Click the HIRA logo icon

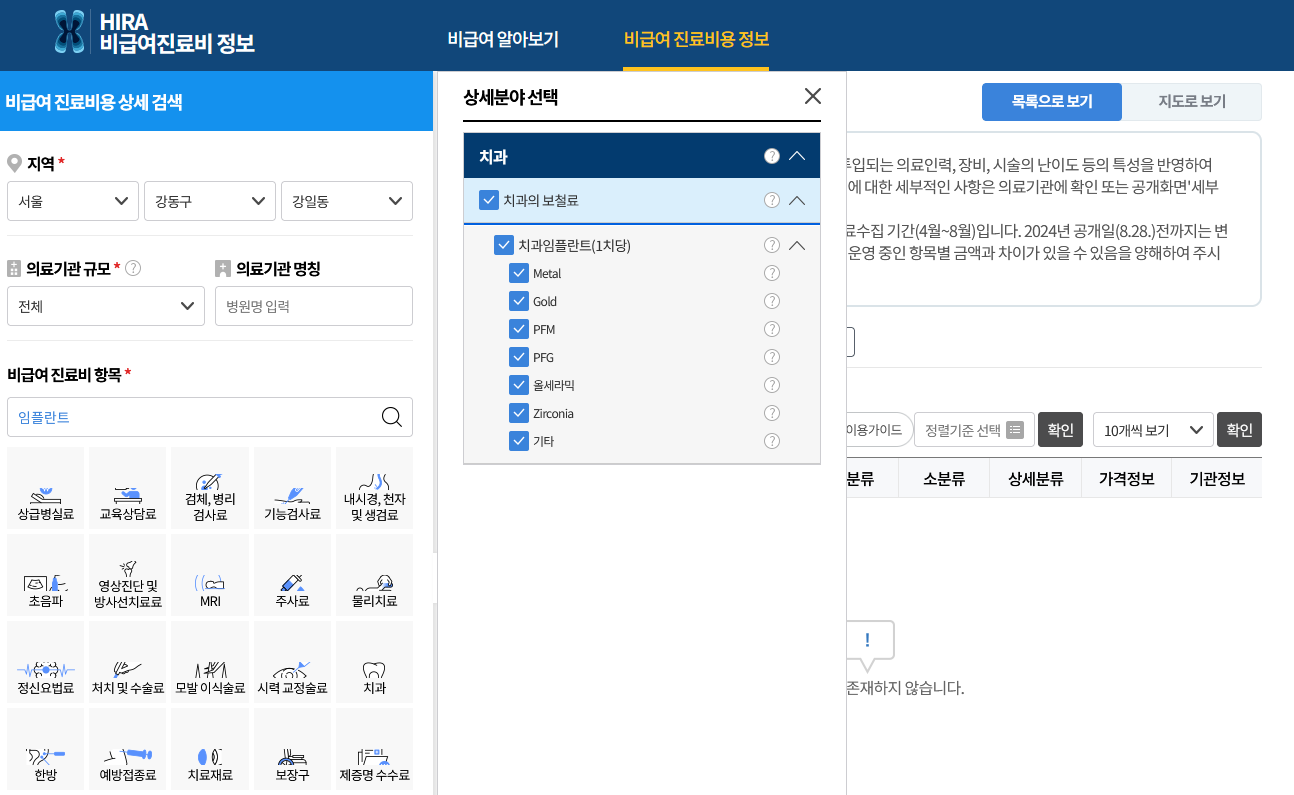click(x=70, y=32)
